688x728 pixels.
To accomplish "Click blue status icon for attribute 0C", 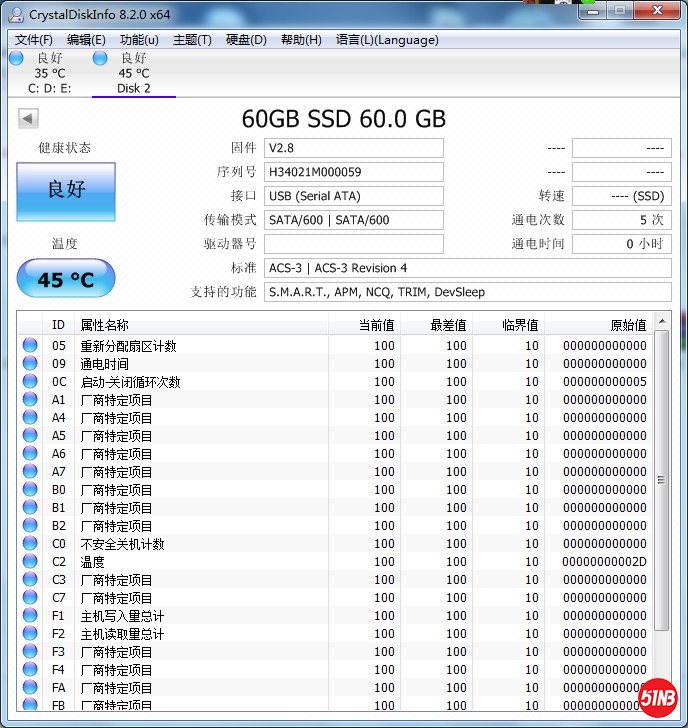I will coord(30,382).
